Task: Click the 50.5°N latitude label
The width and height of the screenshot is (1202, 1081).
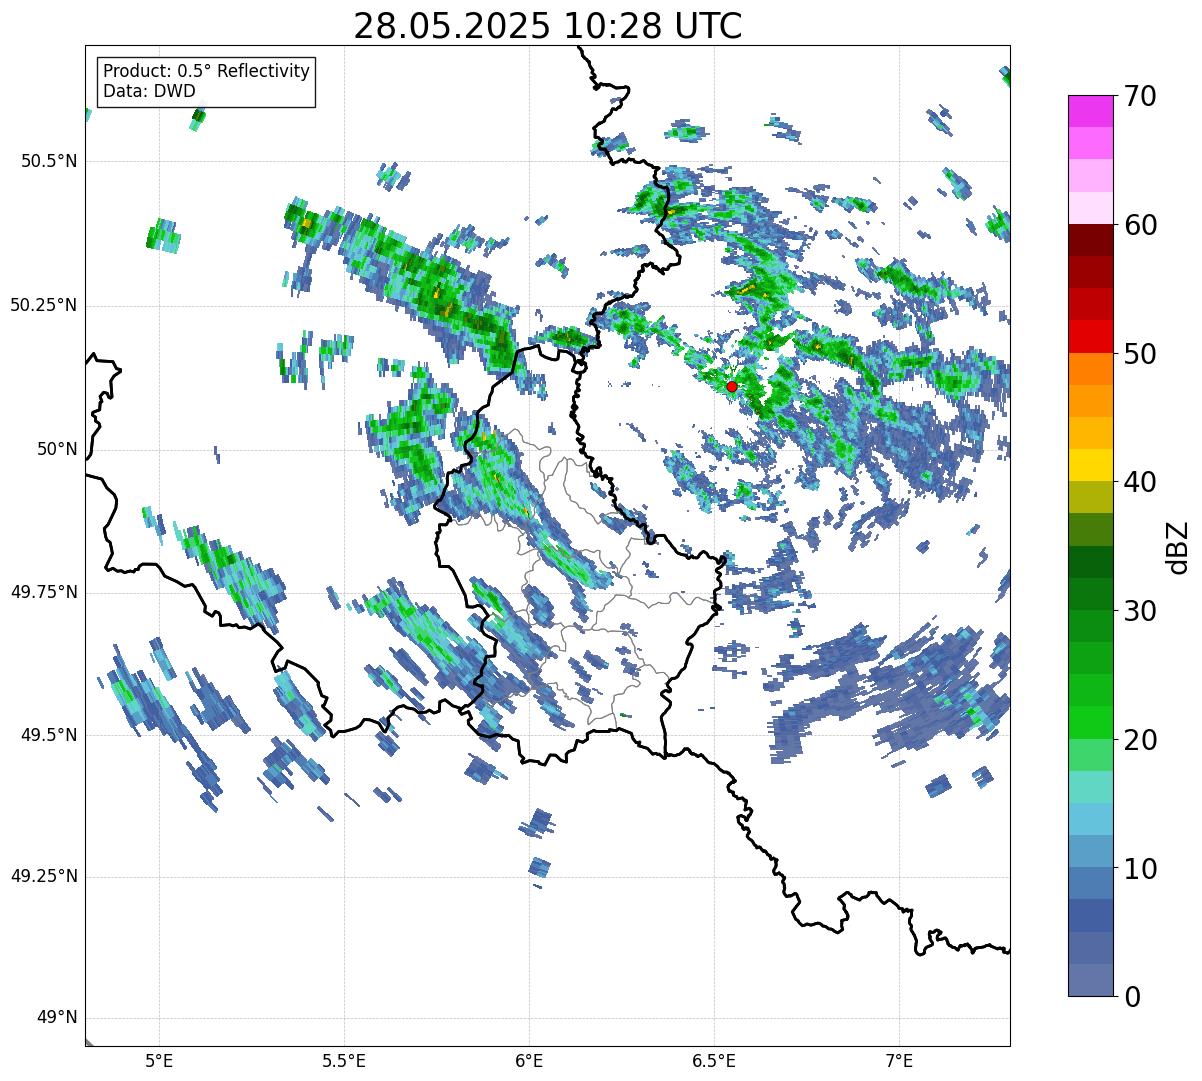Action: pyautogui.click(x=49, y=161)
